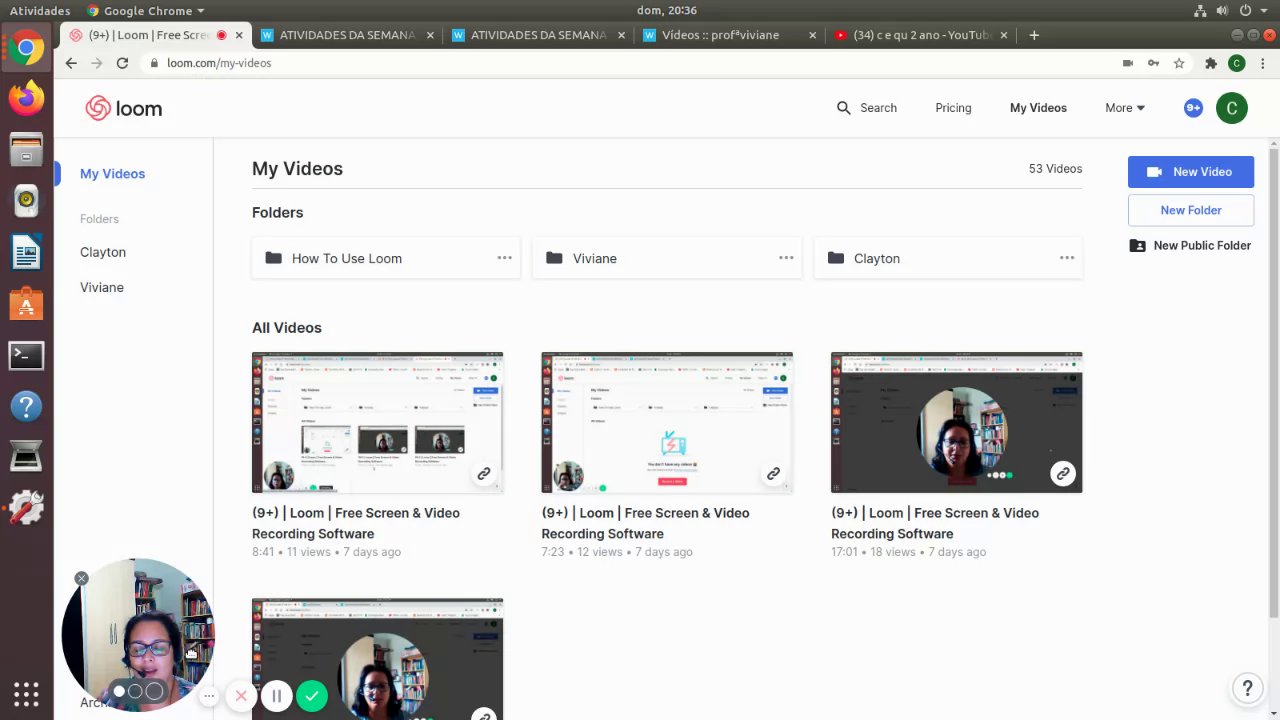
Task: Launch Firefox from the dock
Action: [x=26, y=98]
